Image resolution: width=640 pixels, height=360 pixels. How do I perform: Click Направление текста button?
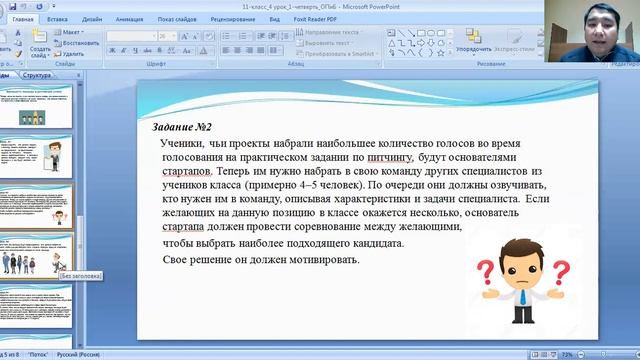click(329, 32)
